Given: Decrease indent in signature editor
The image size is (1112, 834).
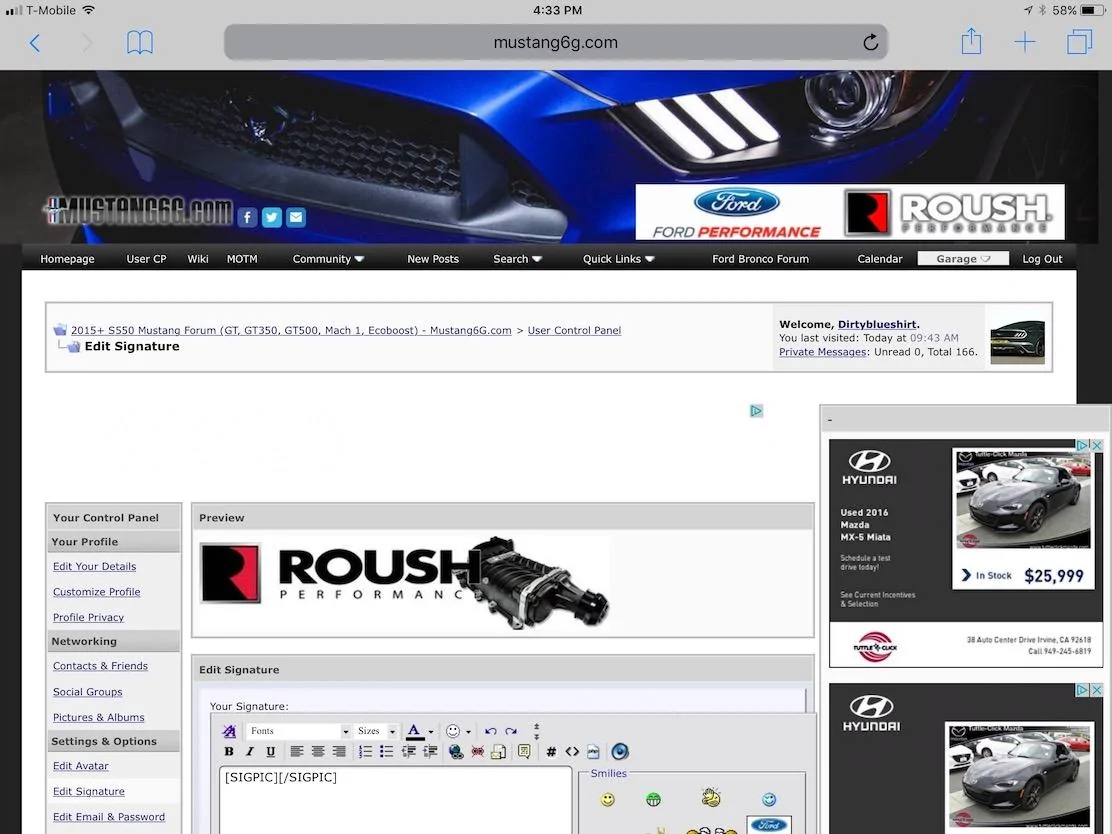Looking at the screenshot, I should [x=408, y=752].
